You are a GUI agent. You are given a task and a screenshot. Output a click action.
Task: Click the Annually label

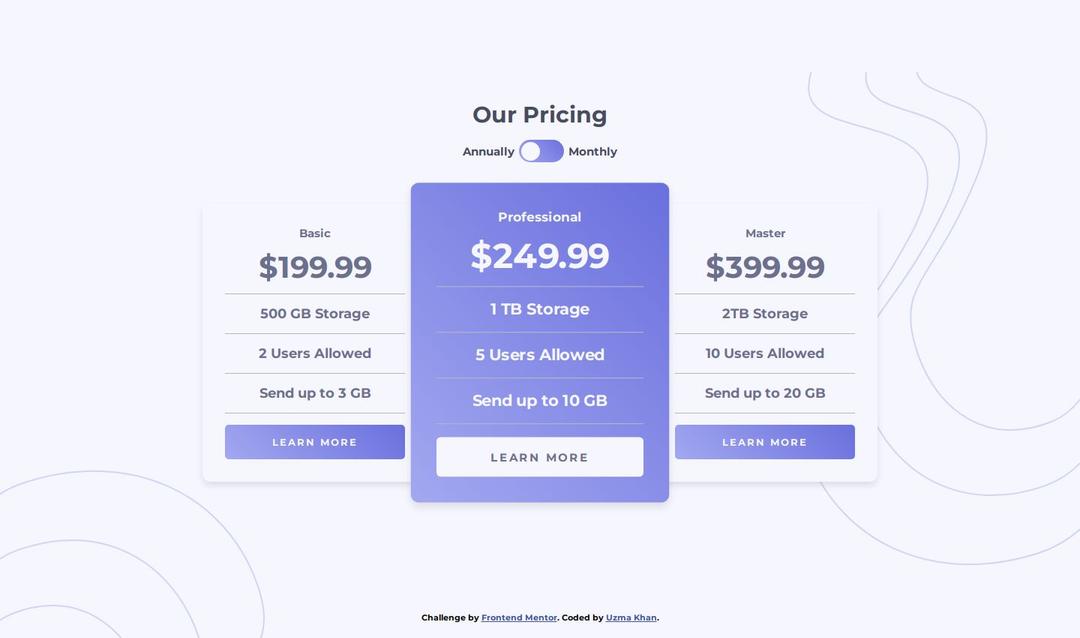click(x=488, y=152)
